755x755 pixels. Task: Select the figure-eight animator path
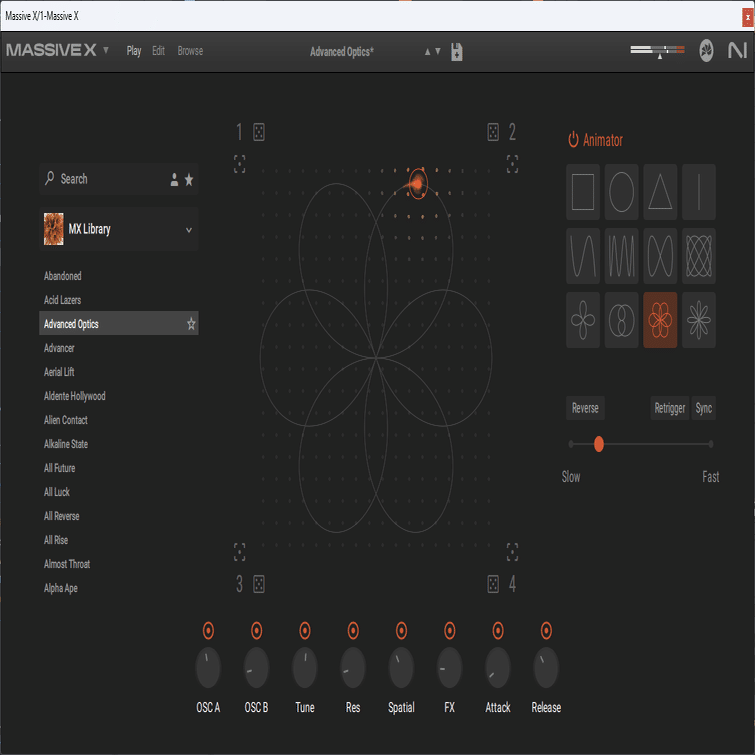click(x=660, y=256)
